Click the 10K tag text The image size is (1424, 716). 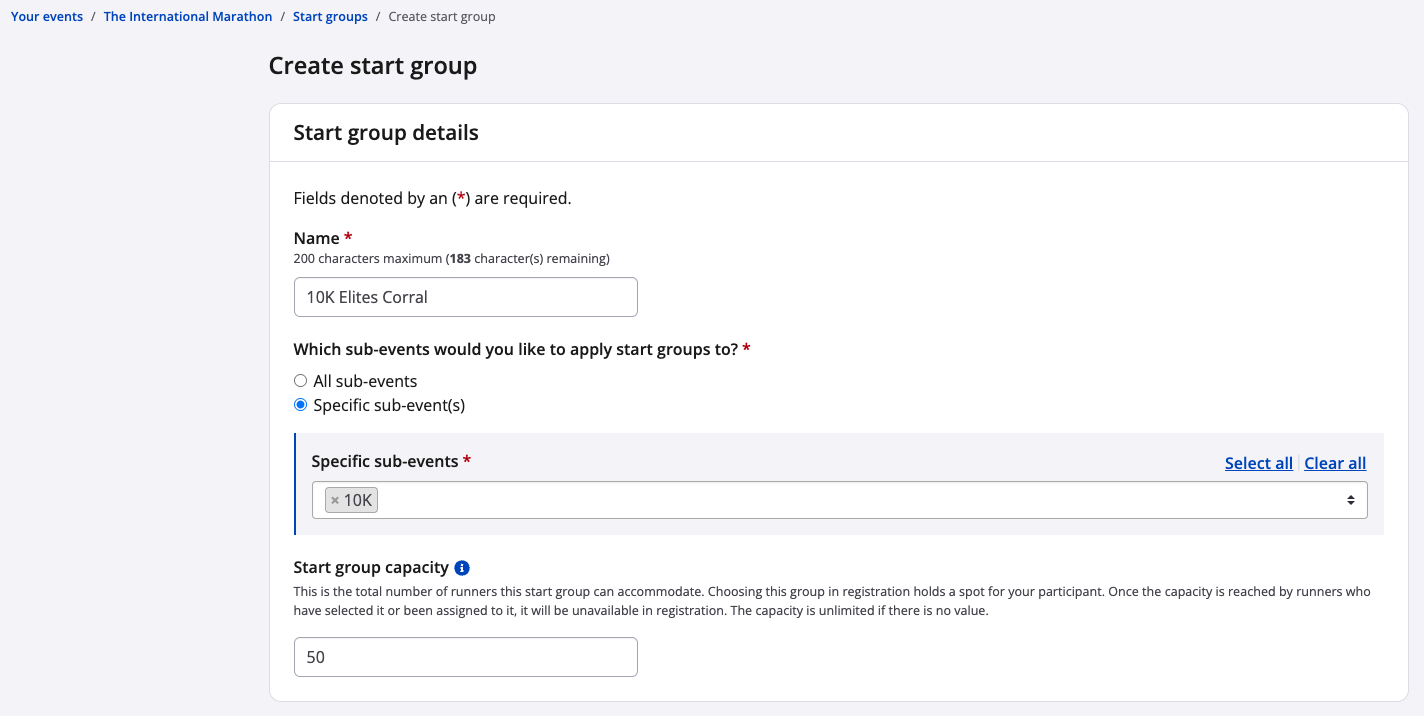pyautogui.click(x=358, y=501)
